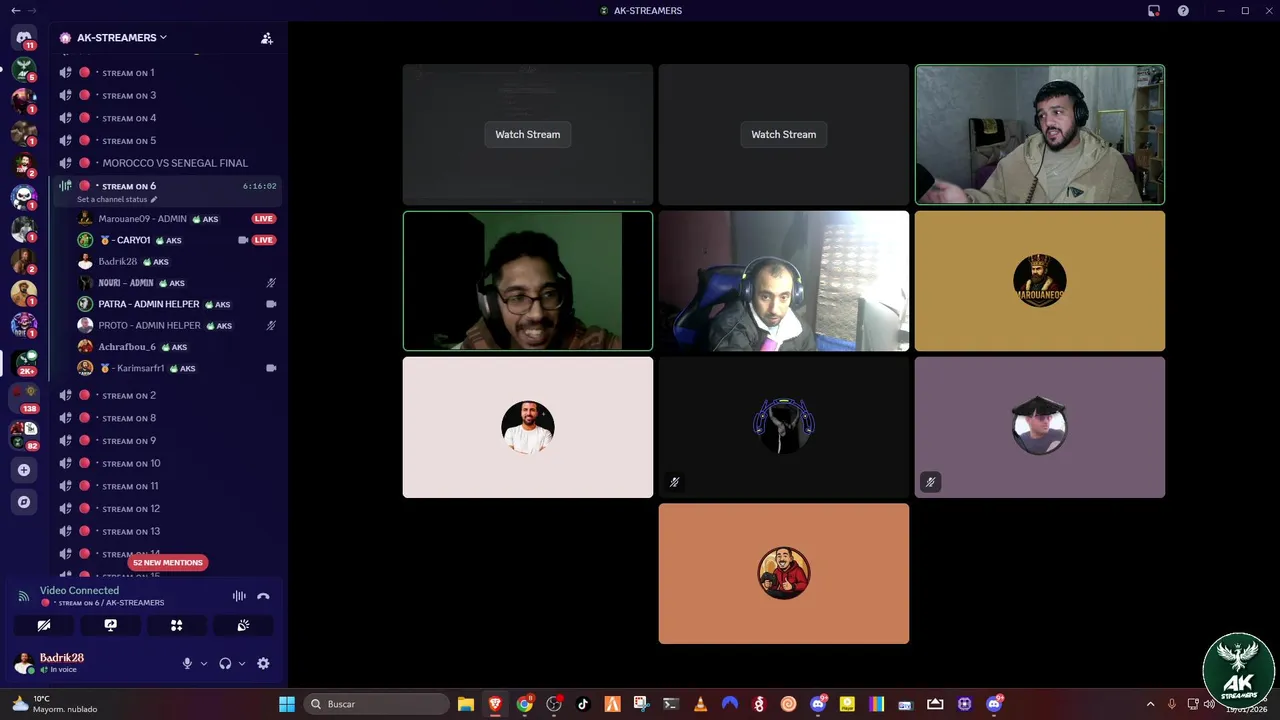Click first Watch Stream button in top-left tile
The height and width of the screenshot is (720, 1280).
pyautogui.click(x=528, y=134)
